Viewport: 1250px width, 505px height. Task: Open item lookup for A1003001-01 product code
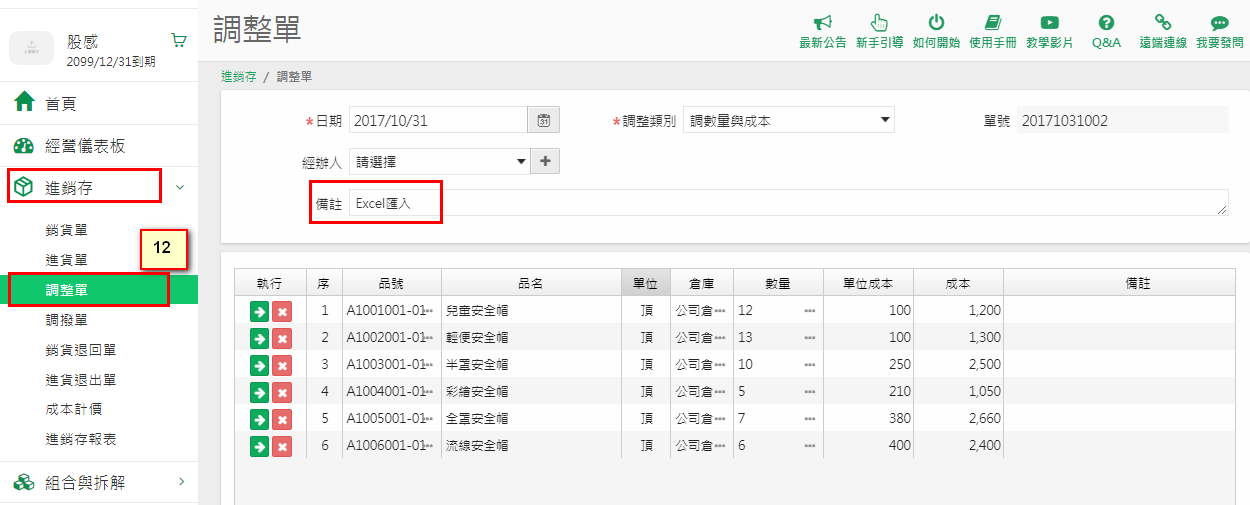pyautogui.click(x=430, y=365)
